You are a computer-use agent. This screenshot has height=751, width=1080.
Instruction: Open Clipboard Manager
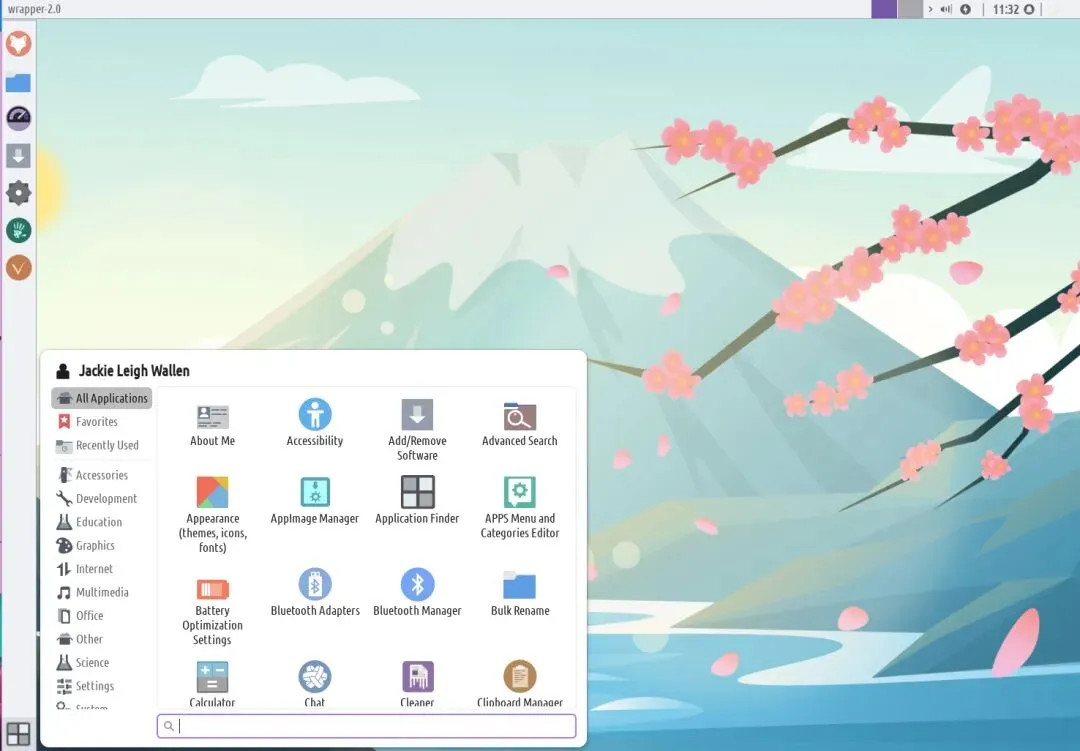coord(520,685)
